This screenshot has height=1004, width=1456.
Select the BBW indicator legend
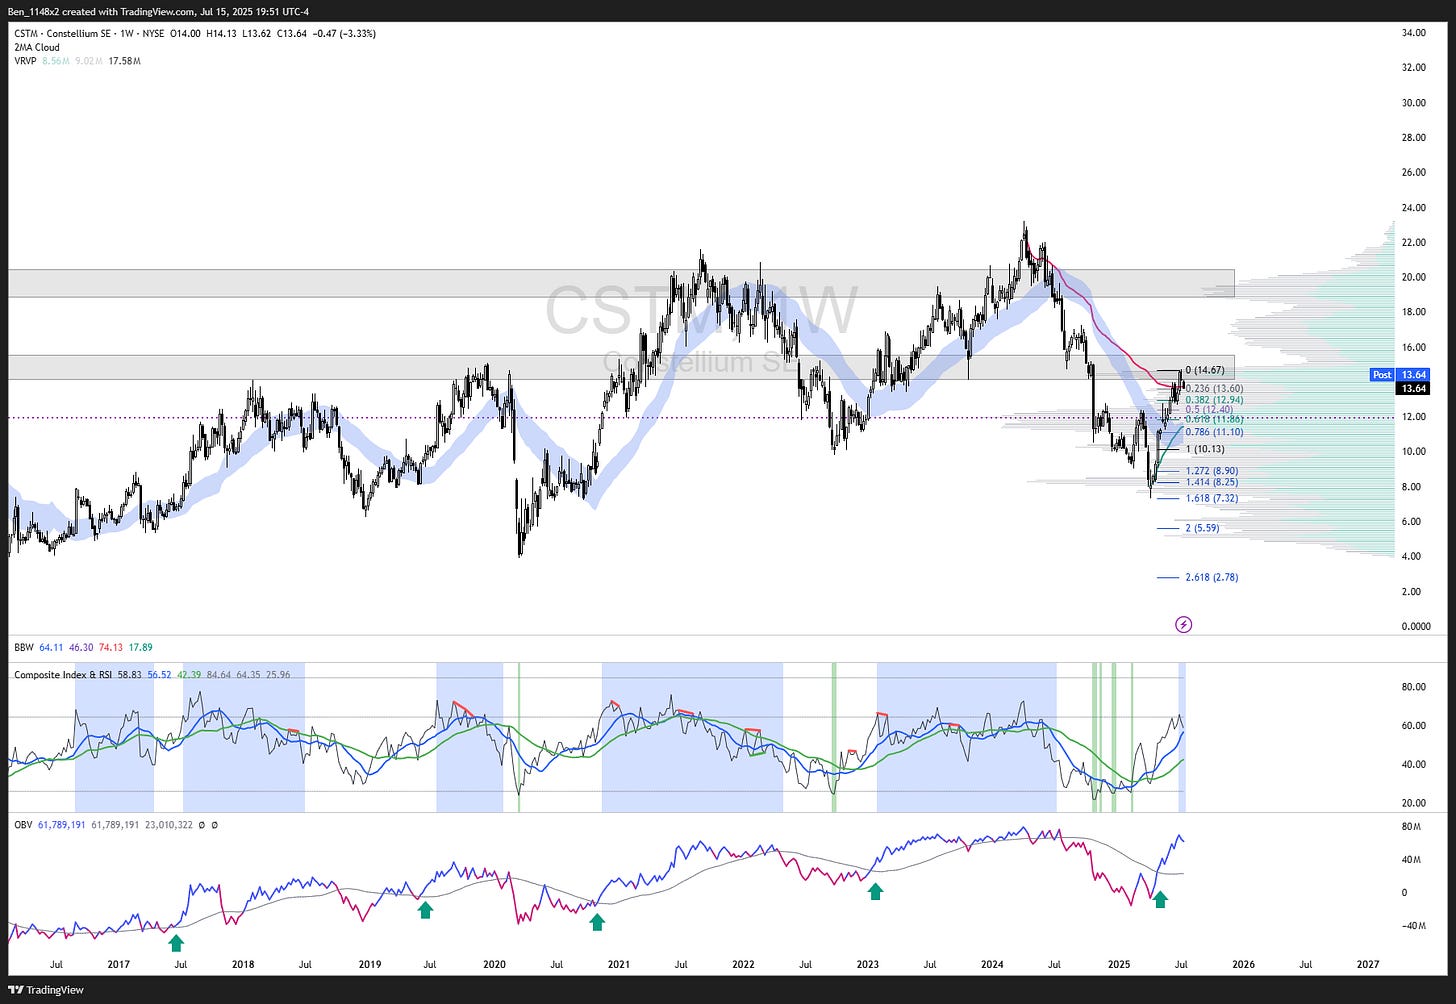point(83,647)
